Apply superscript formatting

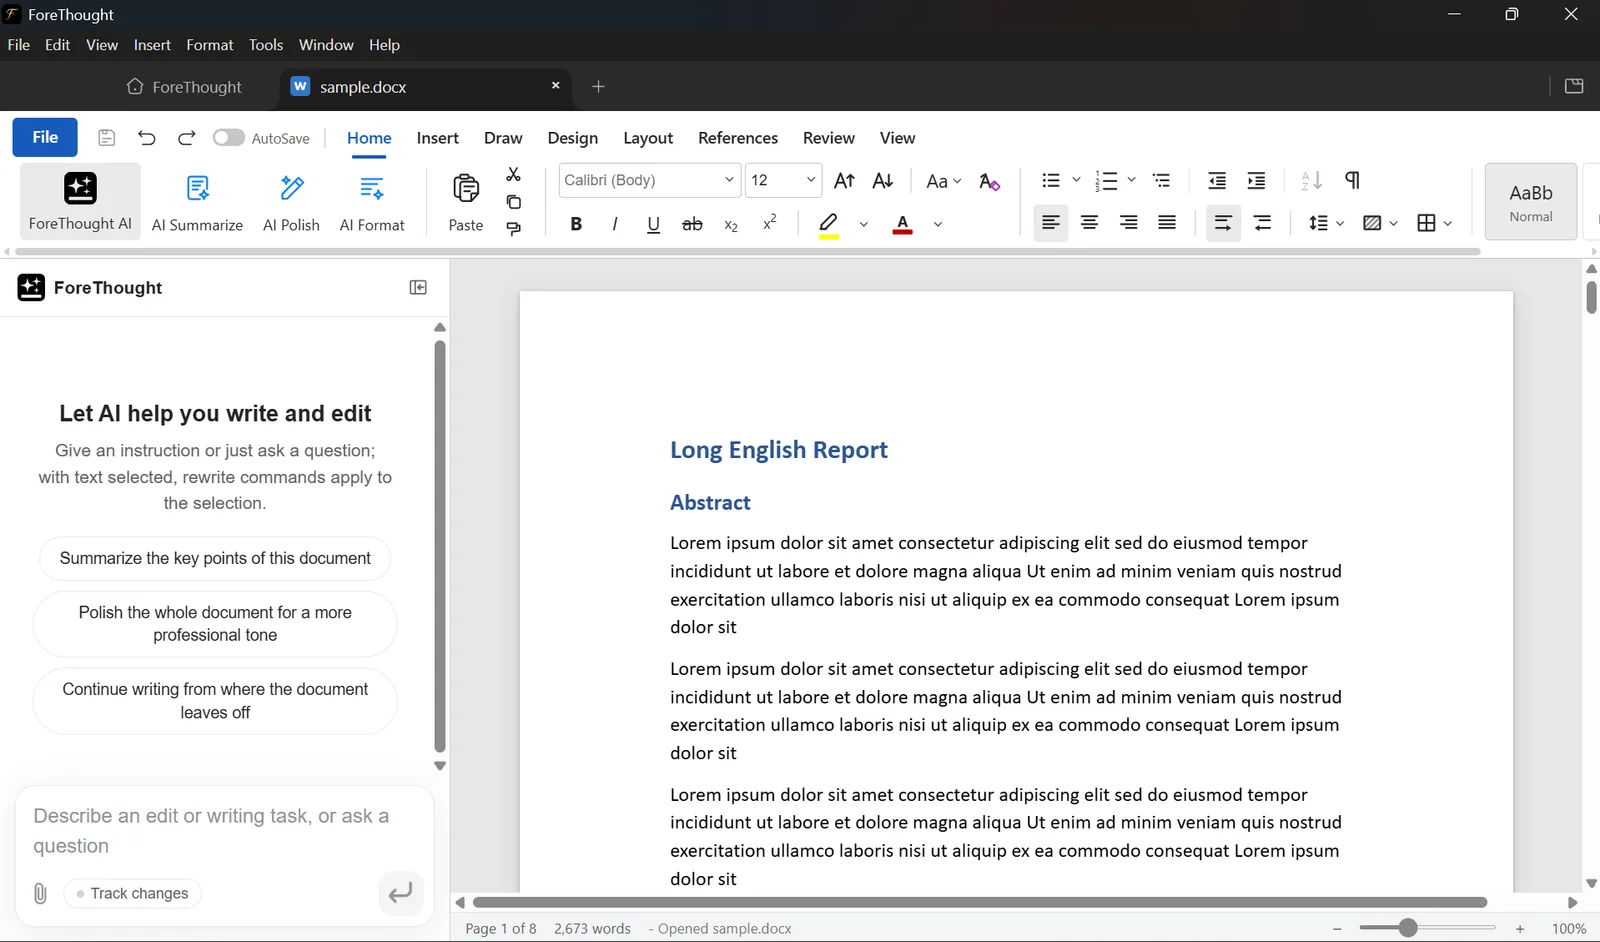click(x=770, y=223)
